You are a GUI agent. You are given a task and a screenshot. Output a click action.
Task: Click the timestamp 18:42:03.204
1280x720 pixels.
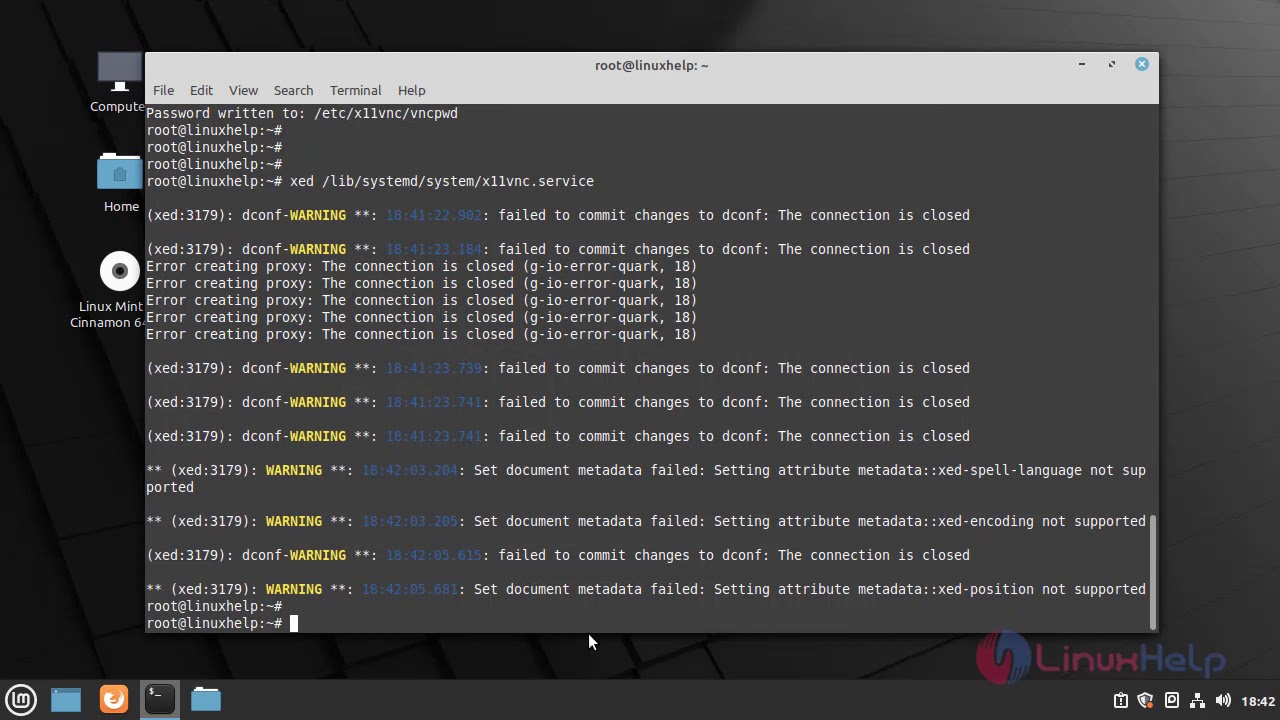[x=409, y=470]
